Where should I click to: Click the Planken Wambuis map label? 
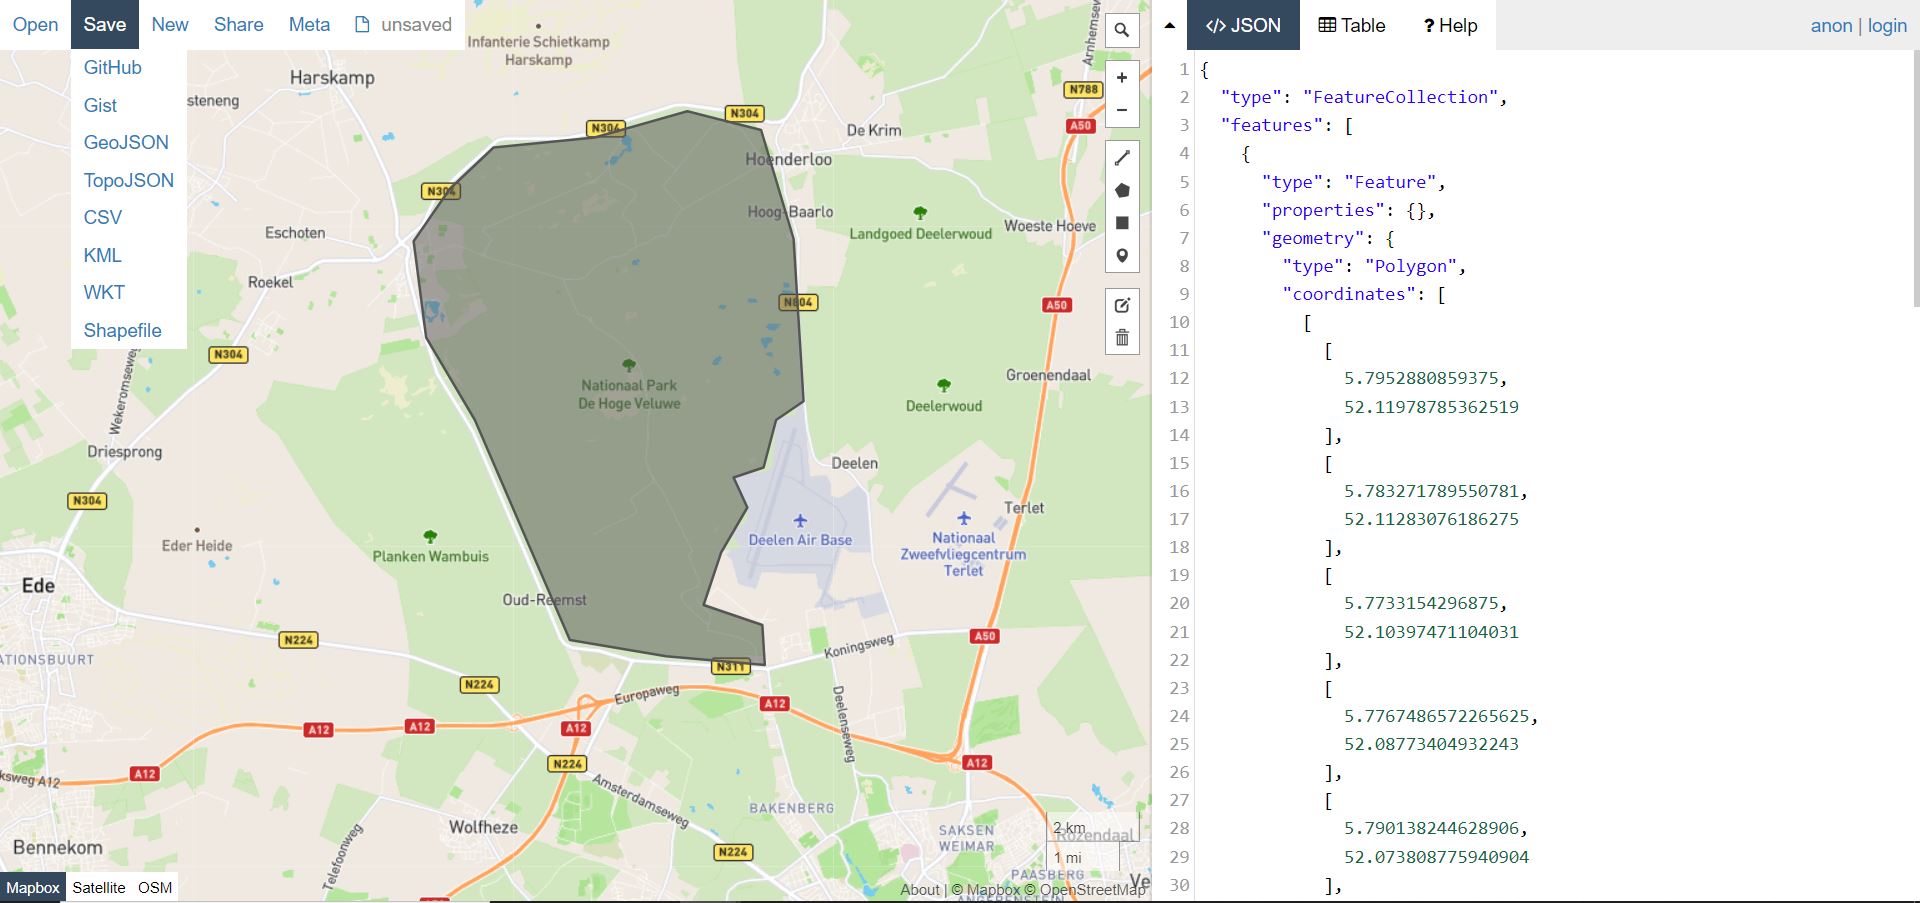click(431, 556)
